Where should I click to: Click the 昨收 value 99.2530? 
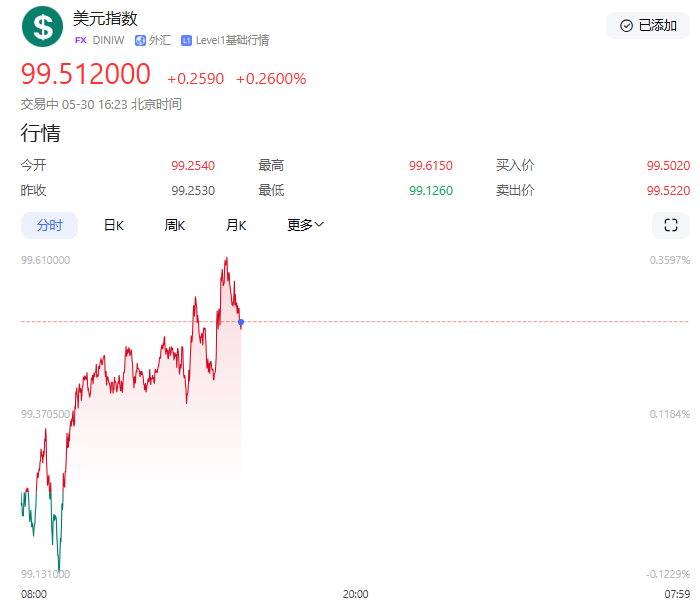(193, 191)
